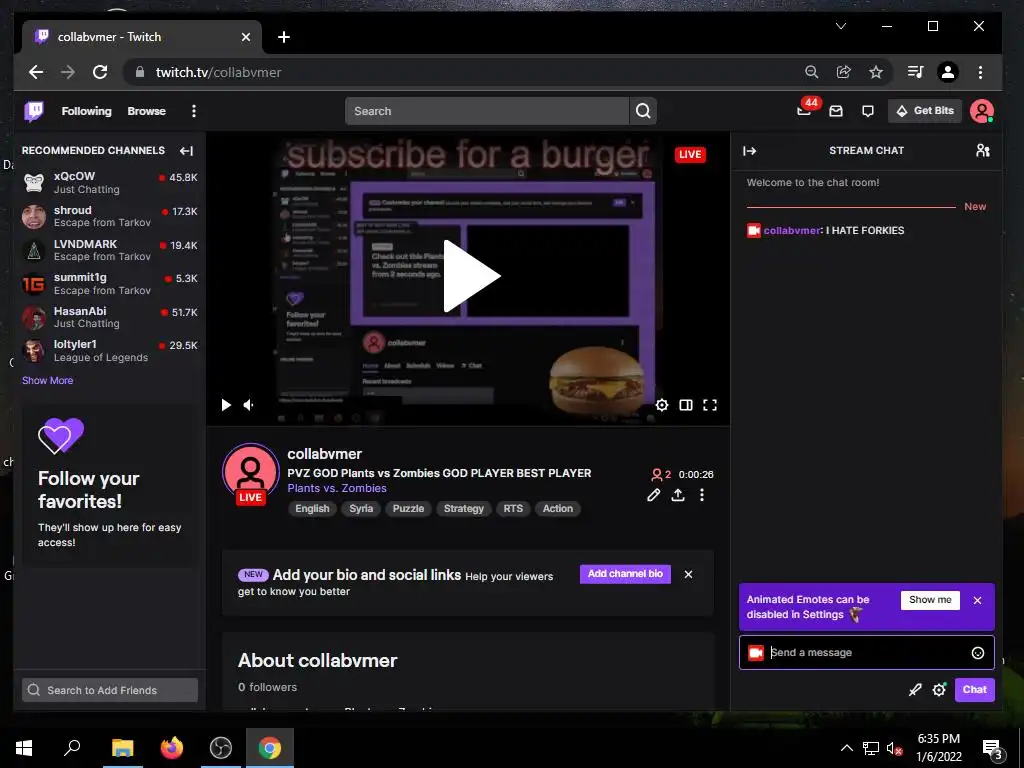Open the emote picker smiley icon
Image resolution: width=1024 pixels, height=768 pixels.
coord(978,653)
